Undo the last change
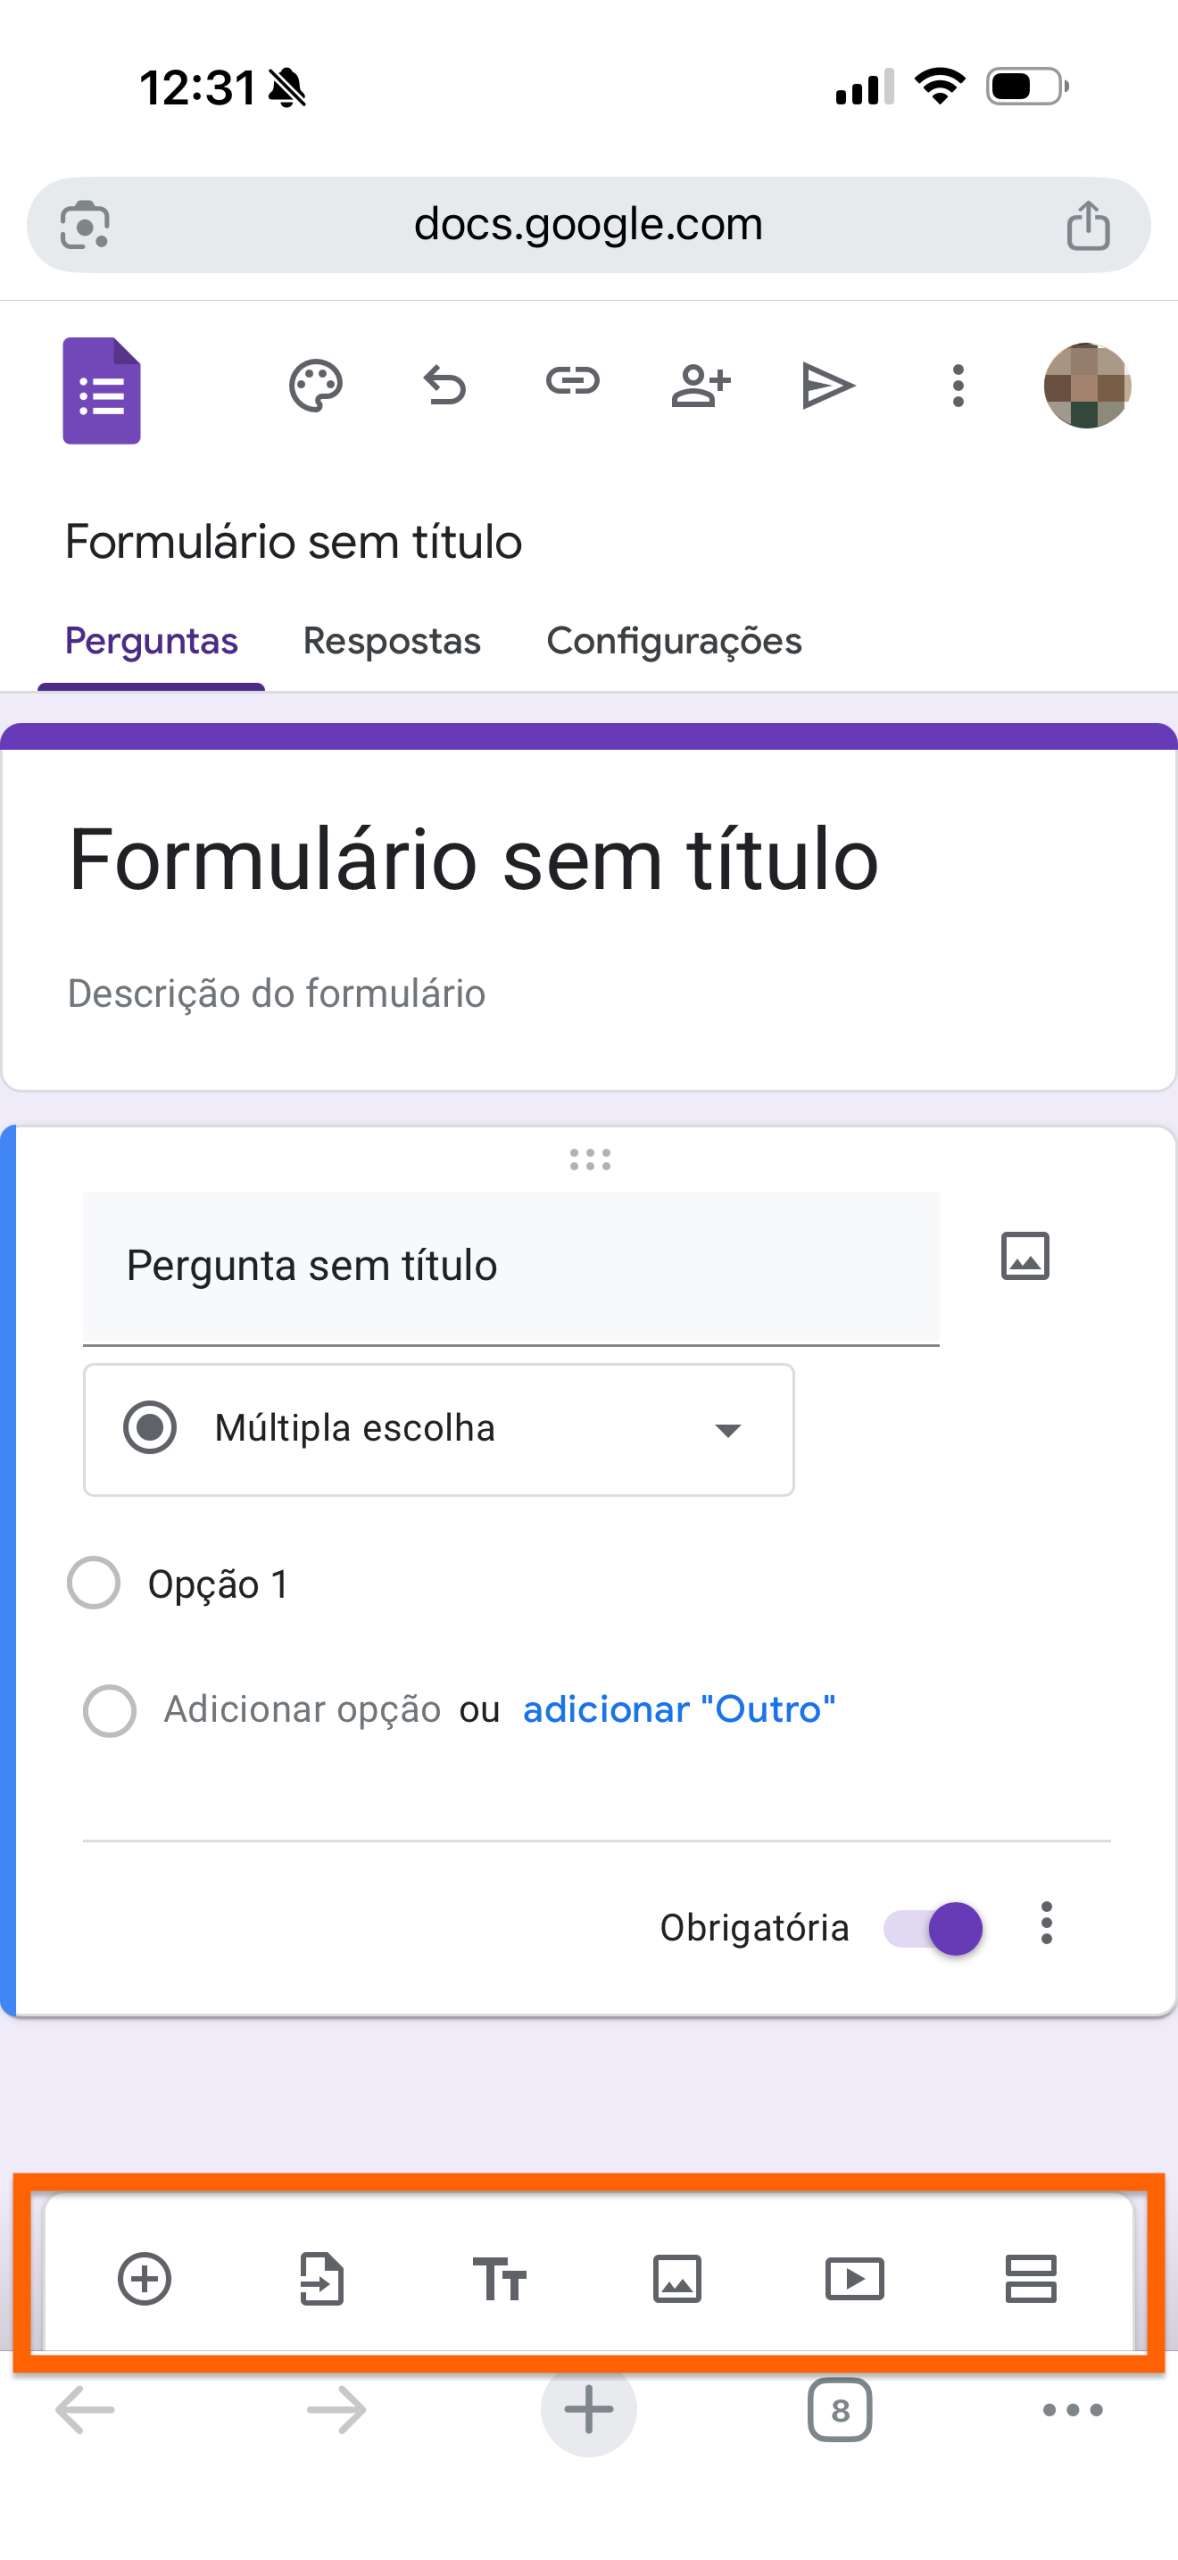Viewport: 1178px width, 2560px height. [443, 383]
